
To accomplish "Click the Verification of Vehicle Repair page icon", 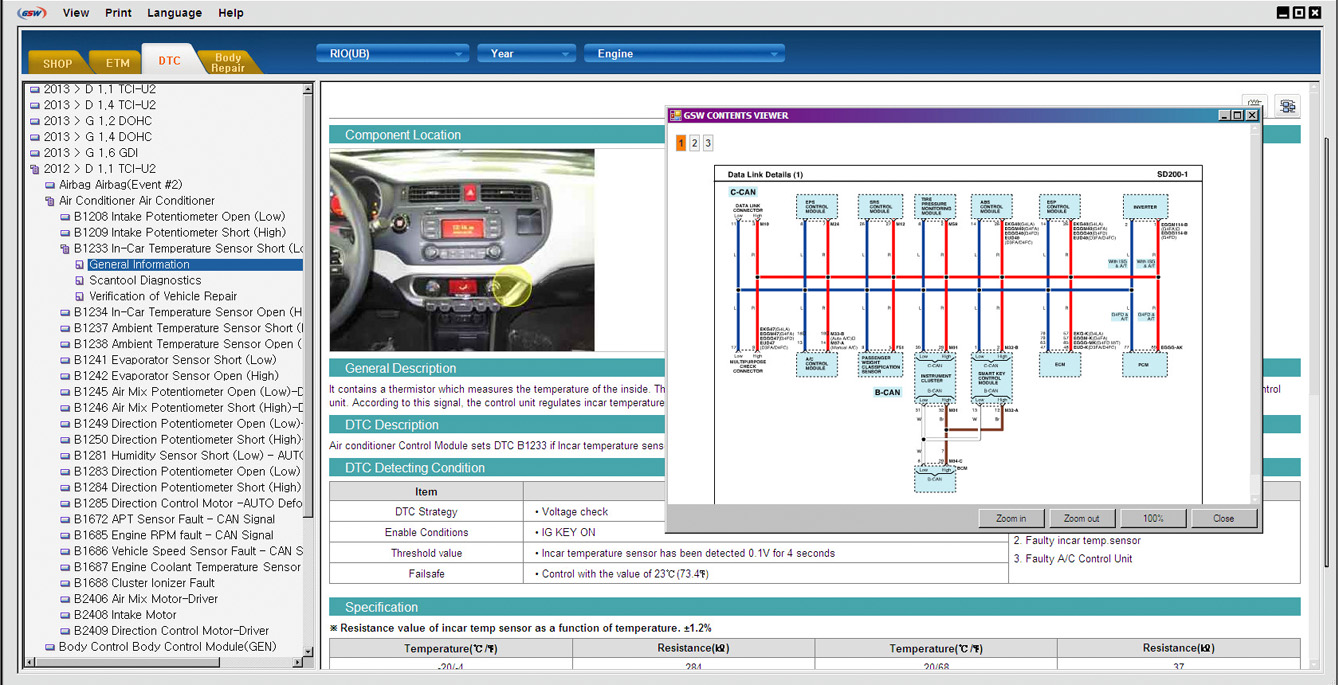I will click(x=80, y=297).
